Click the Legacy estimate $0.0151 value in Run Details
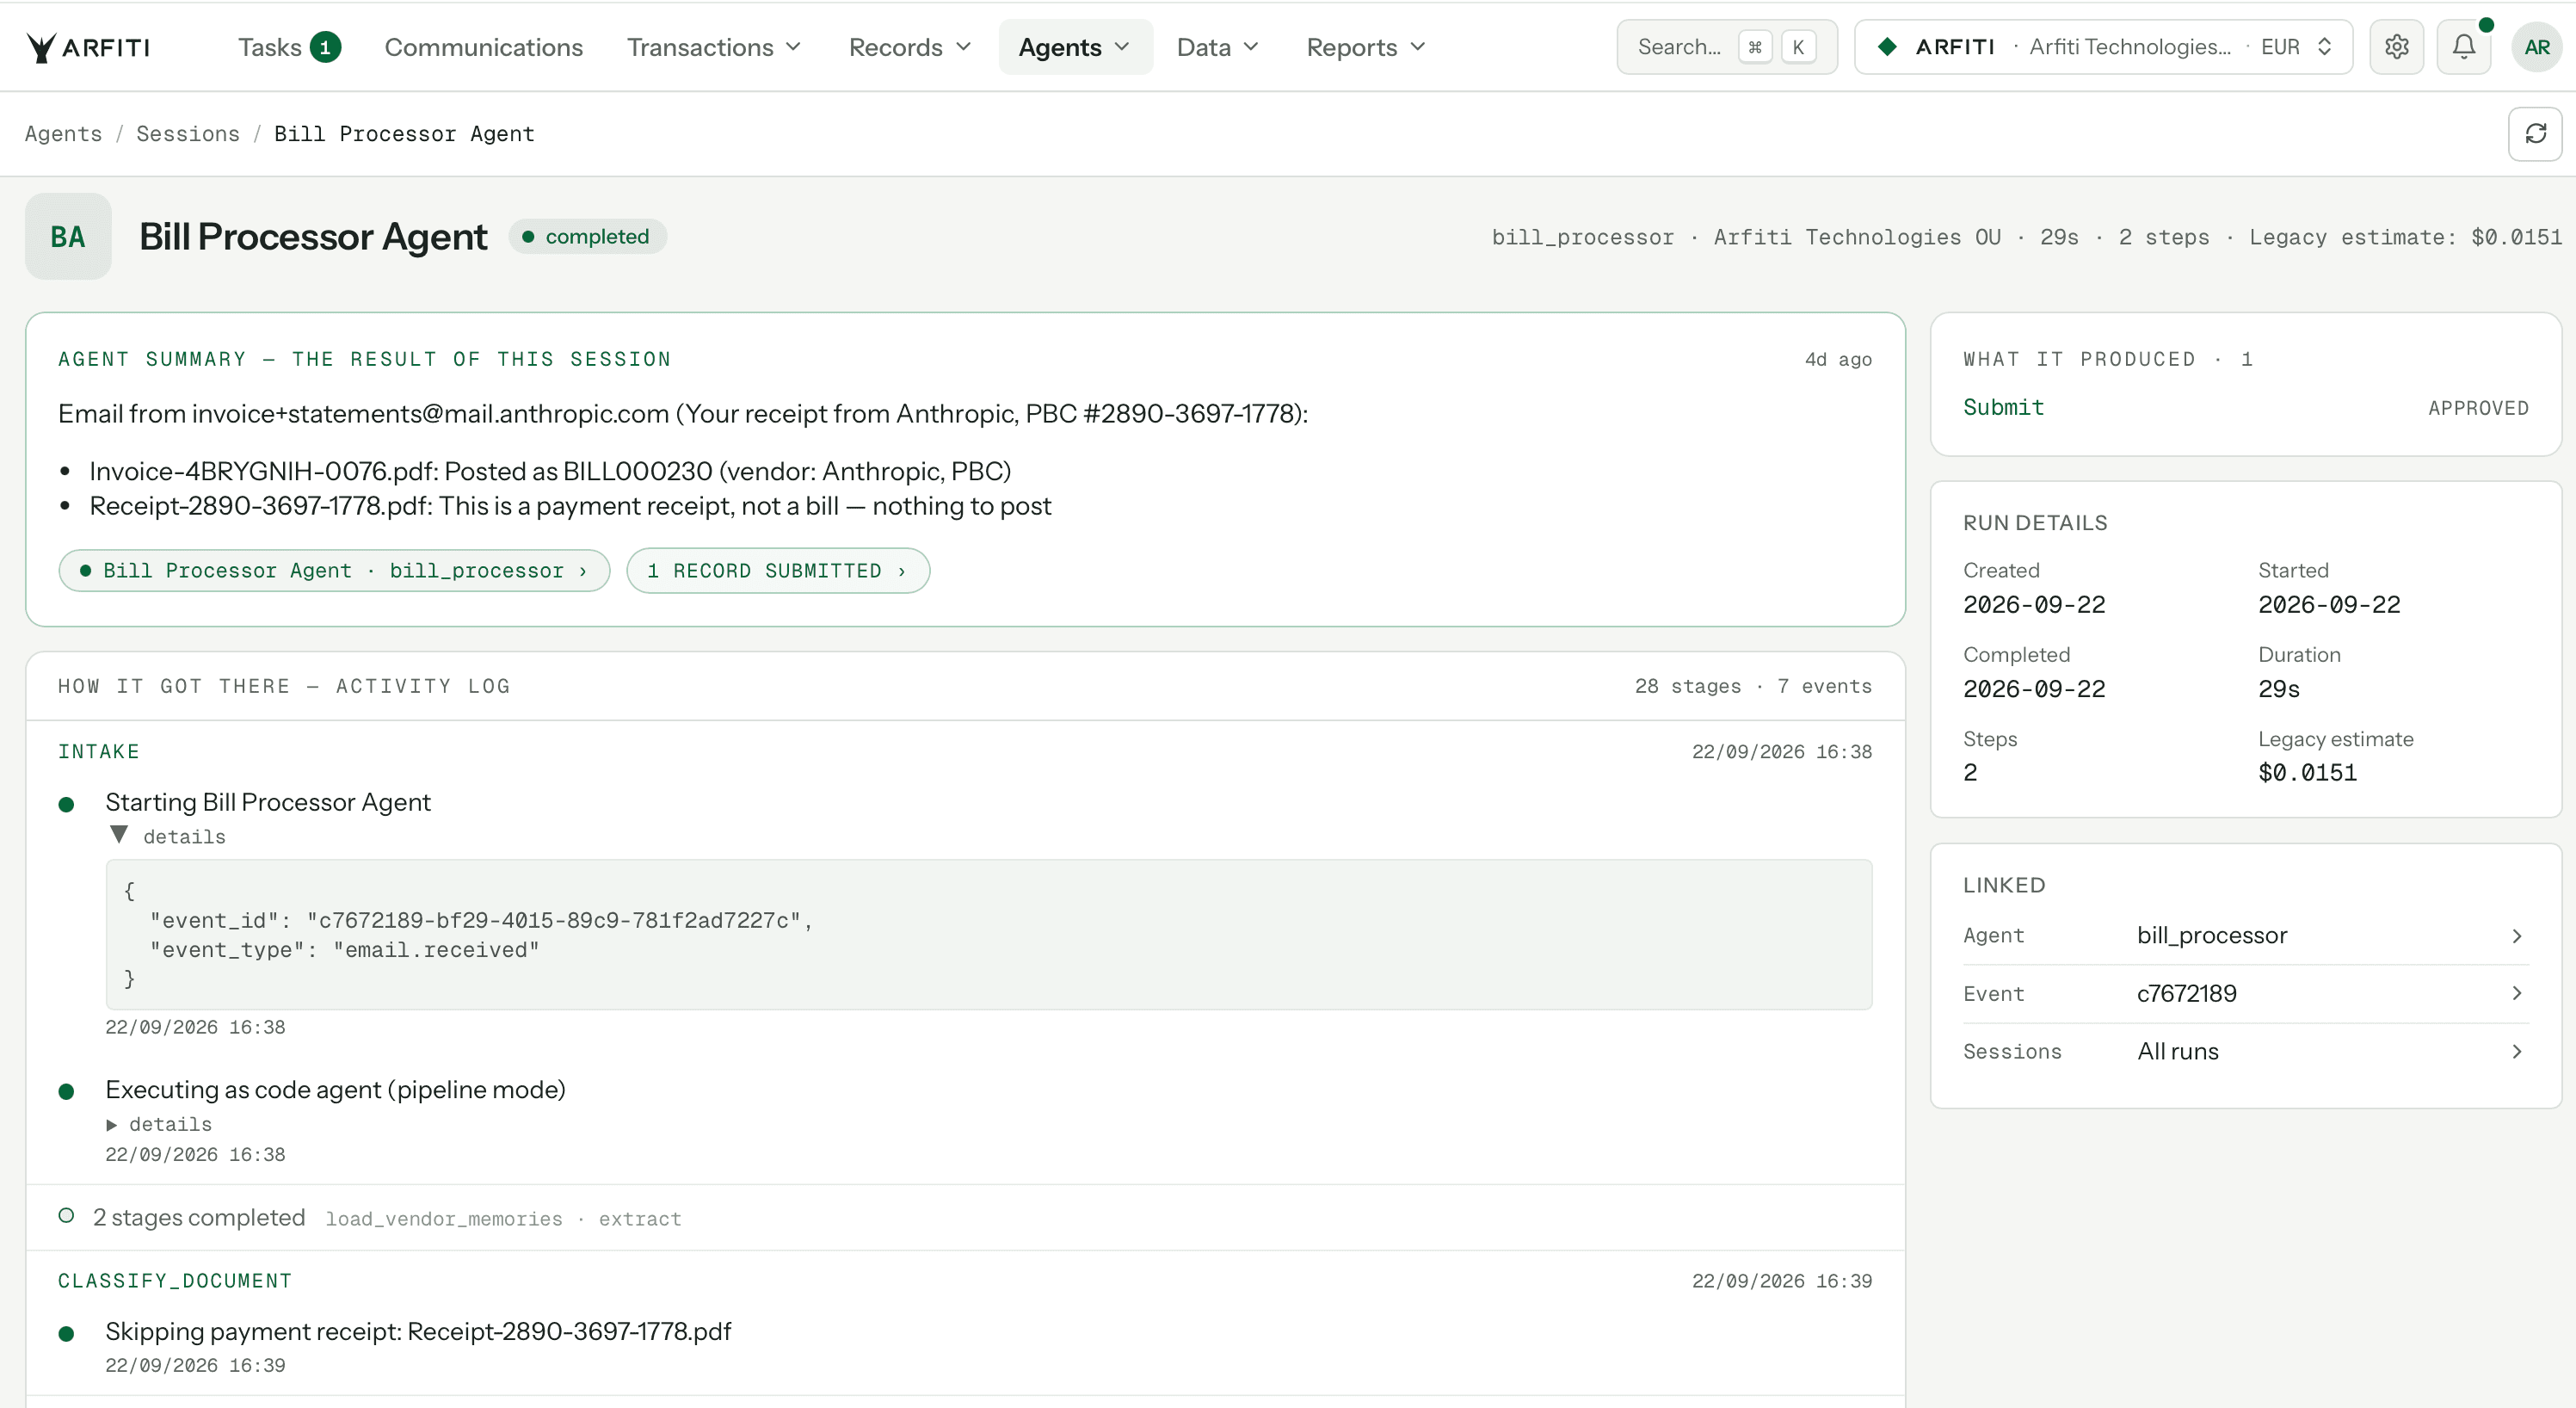 click(2307, 773)
